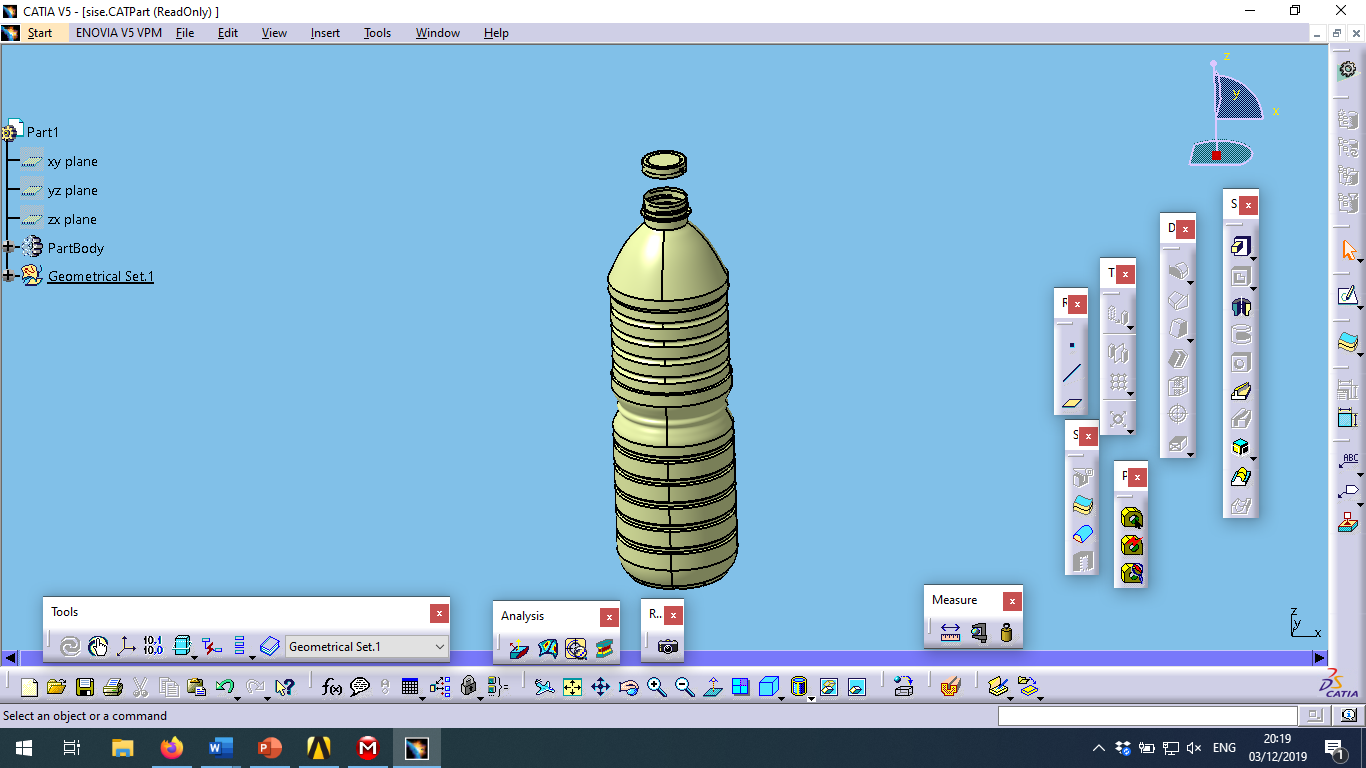Open the Start menu in CATIA menu bar

tap(40, 33)
